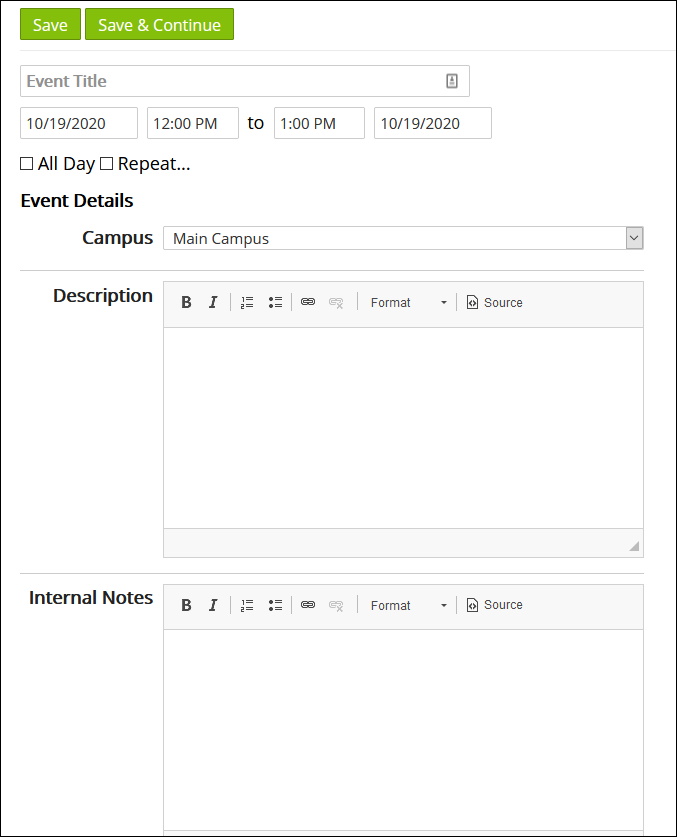
Task: Click the Event Title input field
Action: (x=230, y=81)
